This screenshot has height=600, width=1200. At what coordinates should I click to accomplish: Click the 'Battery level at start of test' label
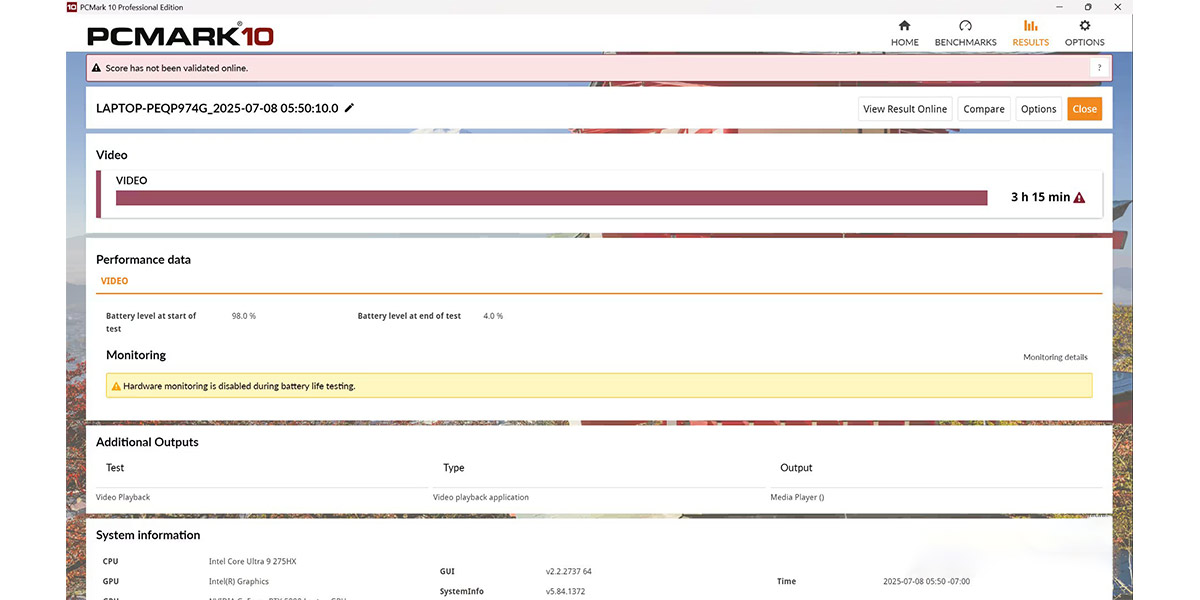(x=151, y=322)
